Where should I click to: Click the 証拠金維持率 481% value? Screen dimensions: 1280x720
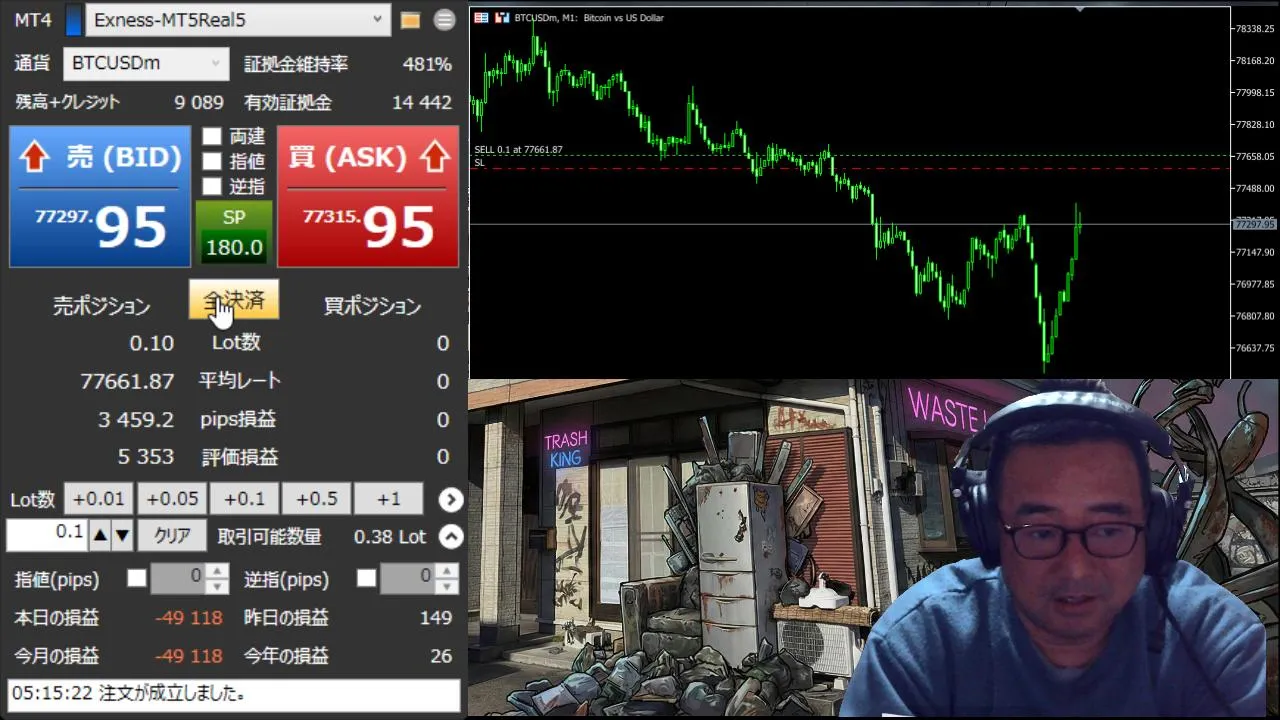(x=427, y=64)
